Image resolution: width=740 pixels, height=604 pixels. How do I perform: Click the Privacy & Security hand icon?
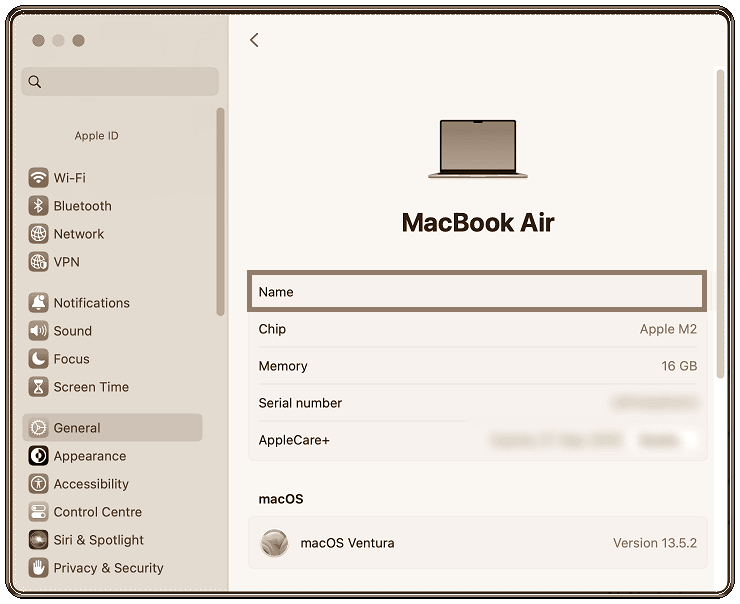click(x=38, y=568)
